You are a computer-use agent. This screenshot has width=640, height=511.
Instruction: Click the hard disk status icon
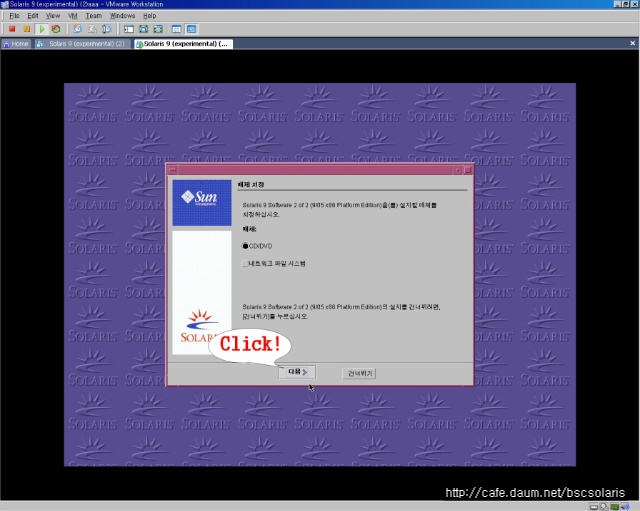(594, 507)
